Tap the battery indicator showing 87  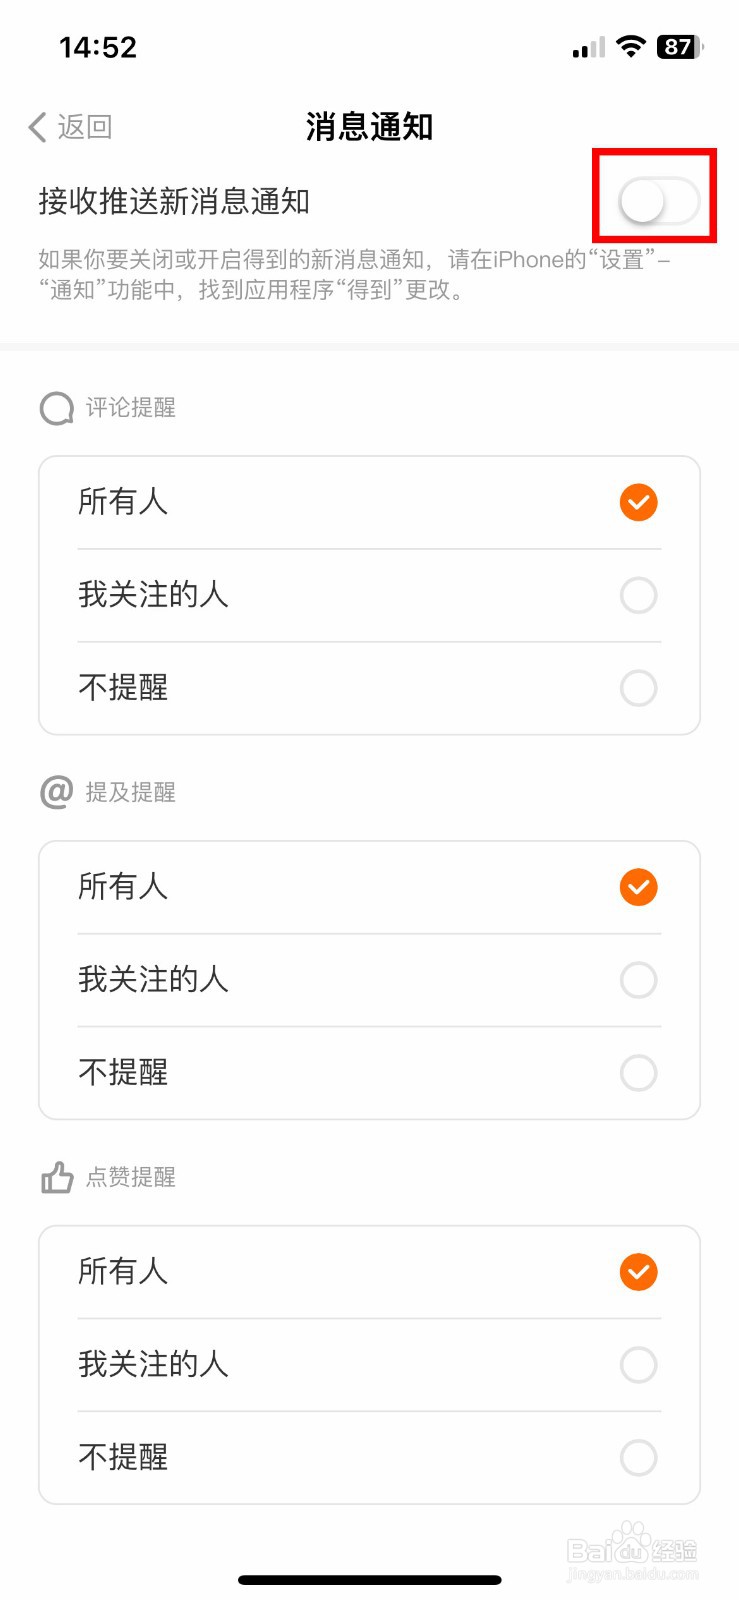[680, 47]
